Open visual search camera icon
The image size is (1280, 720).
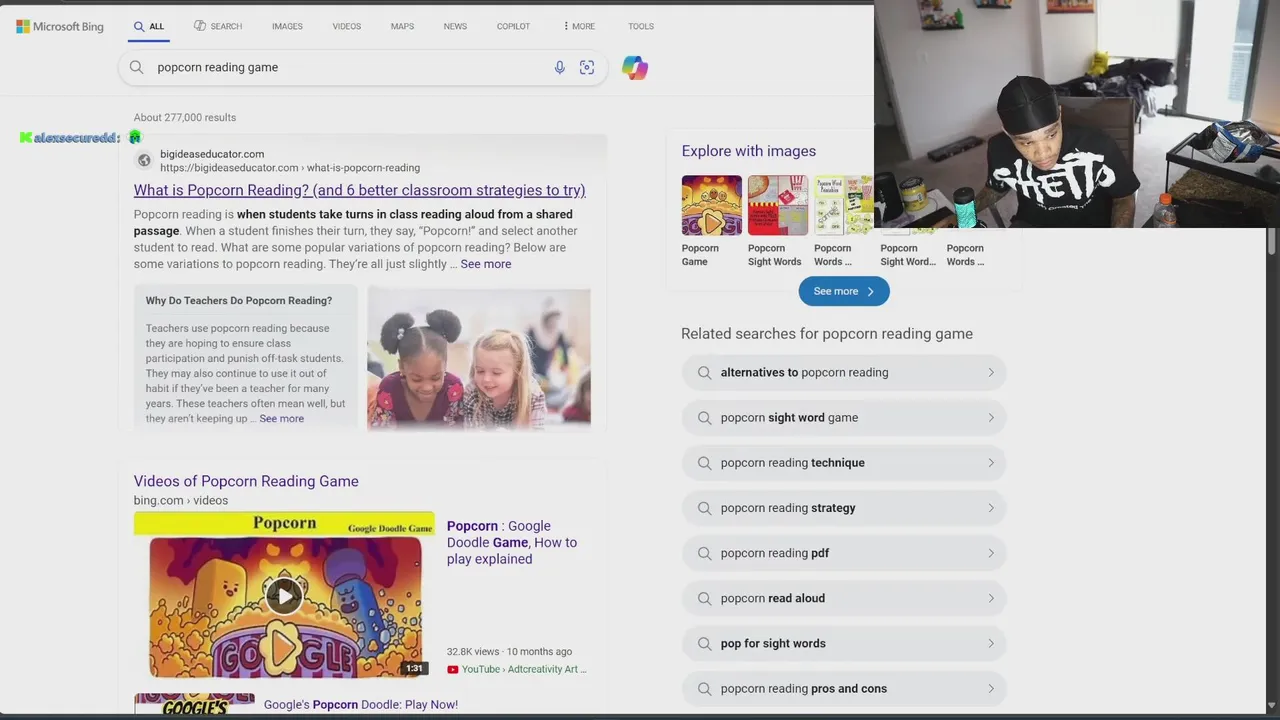click(x=587, y=67)
